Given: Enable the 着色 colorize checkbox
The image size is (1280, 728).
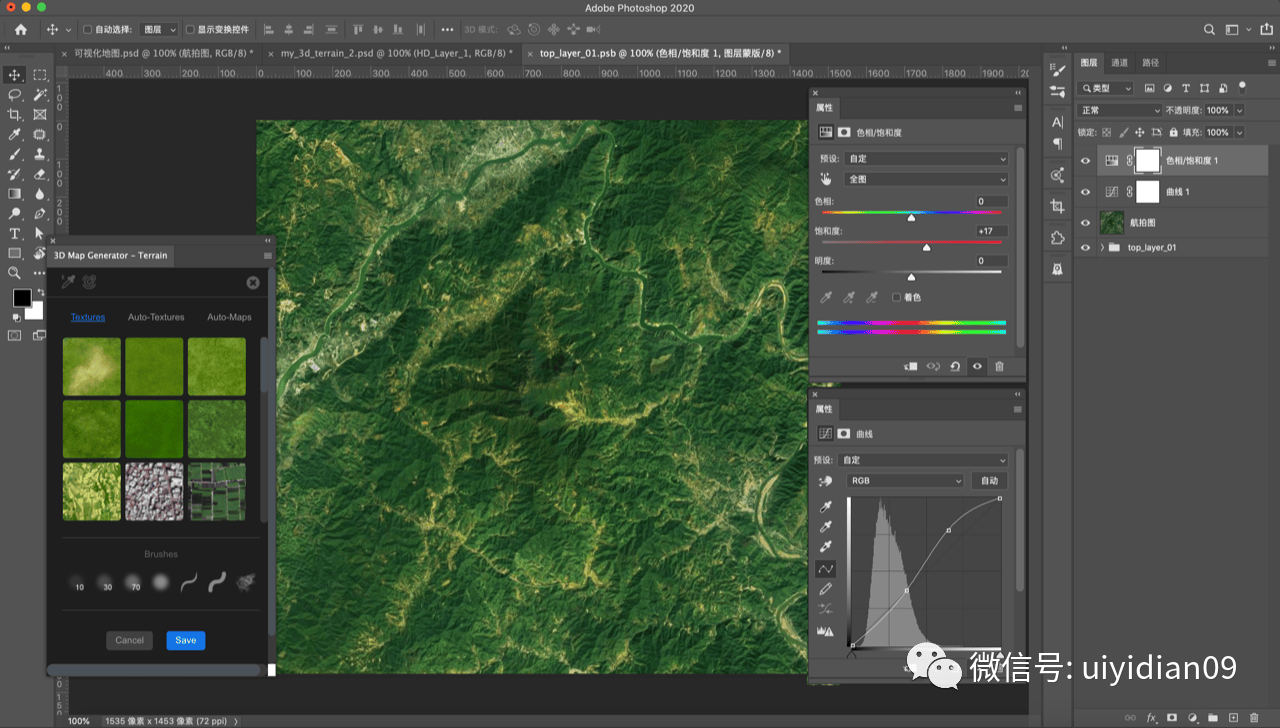Looking at the screenshot, I should tap(896, 297).
